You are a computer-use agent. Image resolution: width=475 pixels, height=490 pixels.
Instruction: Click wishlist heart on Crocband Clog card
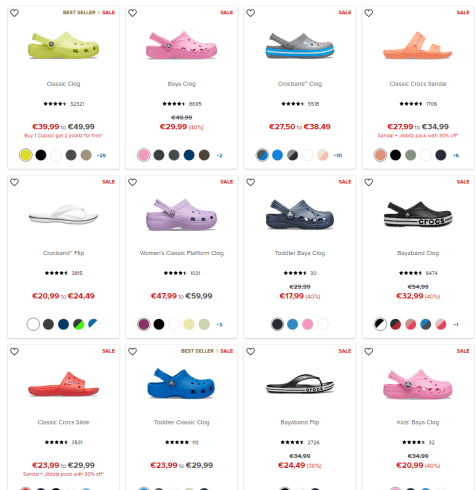pos(250,13)
